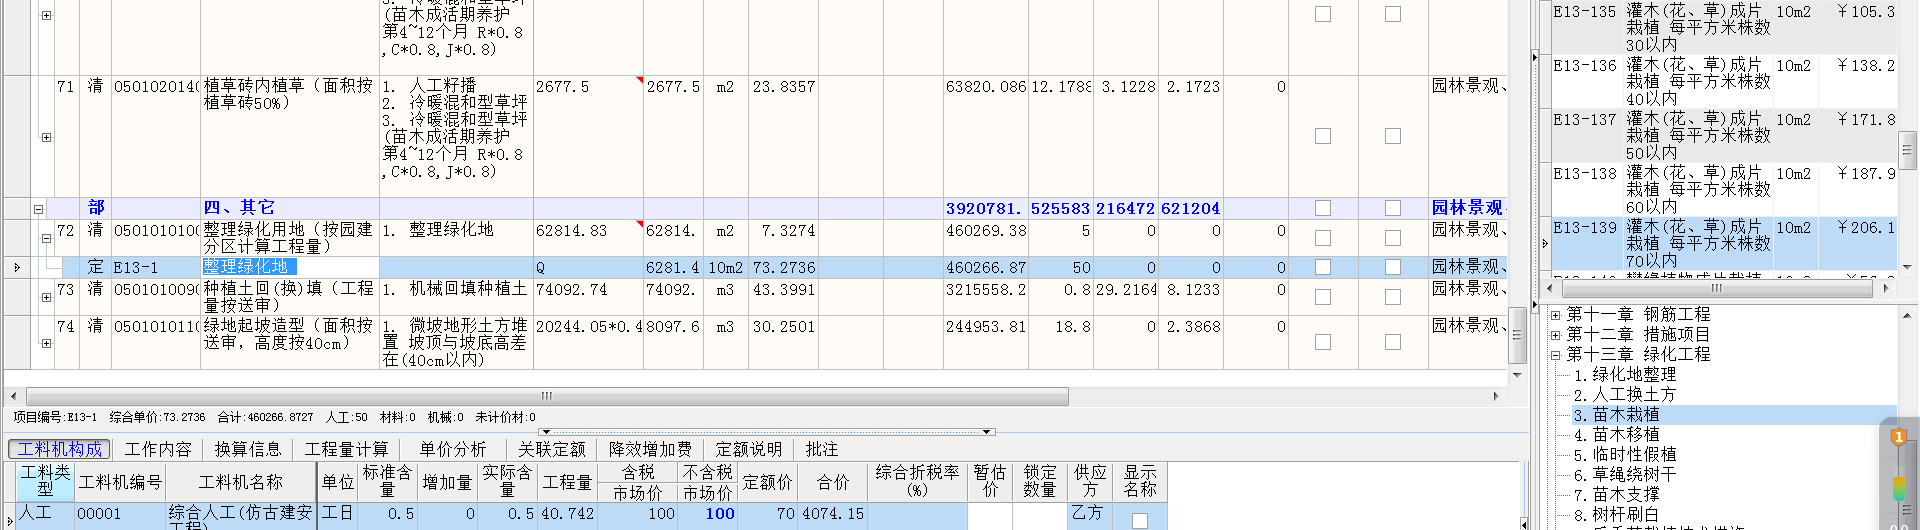Image resolution: width=1920 pixels, height=530 pixels.
Task: Expand row 74 绿地起坡造型
Action: tap(46, 343)
